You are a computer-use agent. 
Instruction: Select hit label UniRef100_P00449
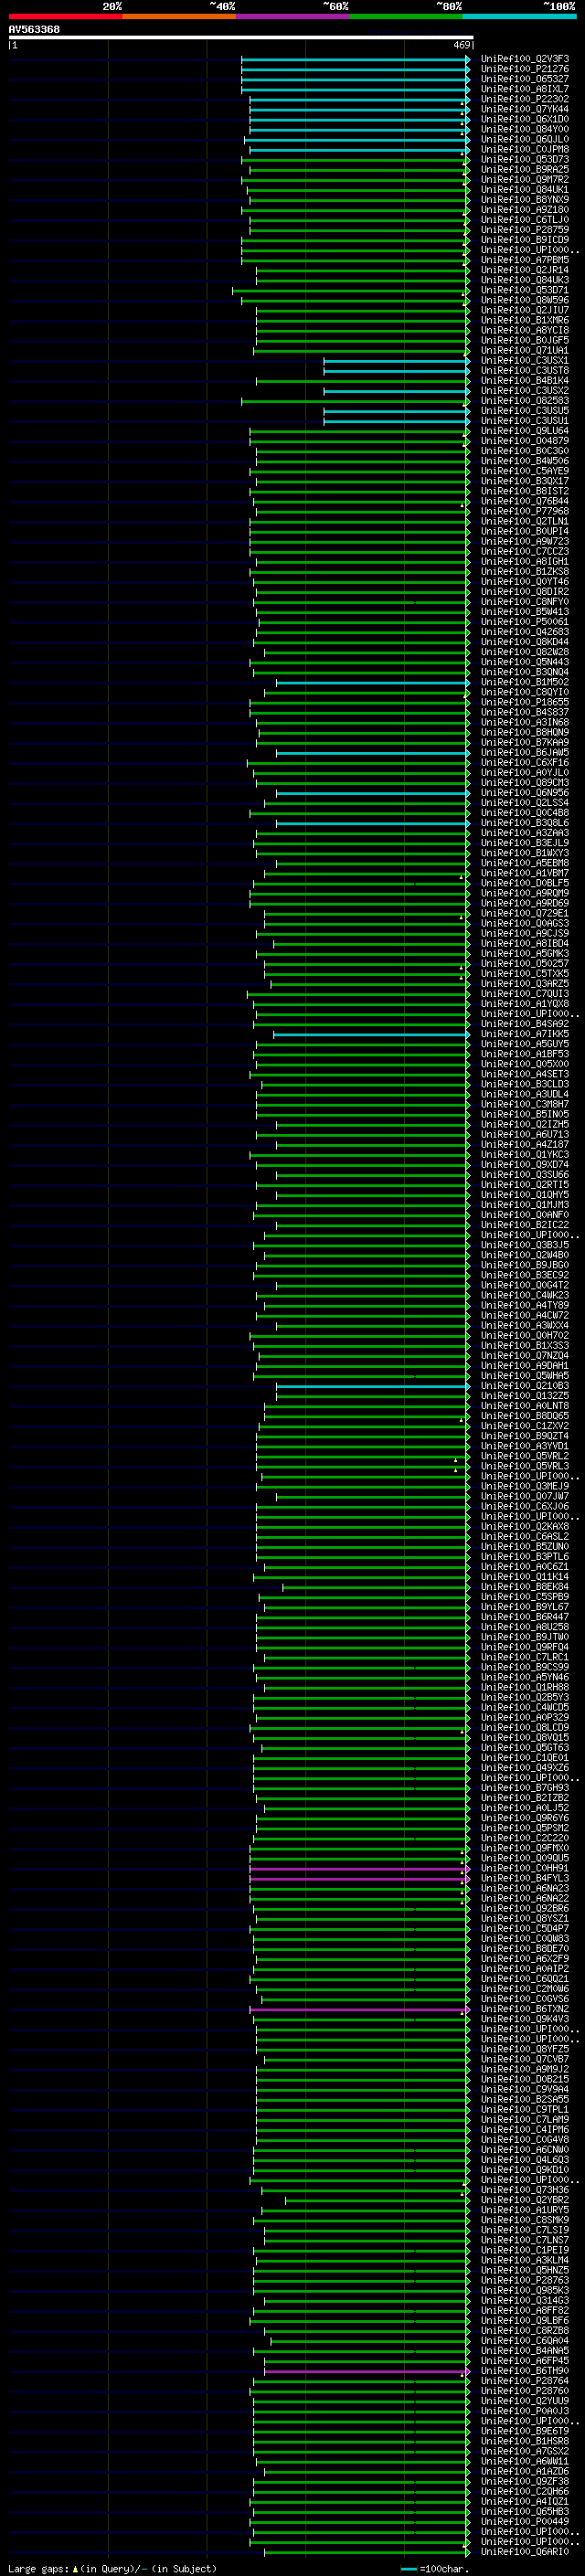tap(525, 2521)
